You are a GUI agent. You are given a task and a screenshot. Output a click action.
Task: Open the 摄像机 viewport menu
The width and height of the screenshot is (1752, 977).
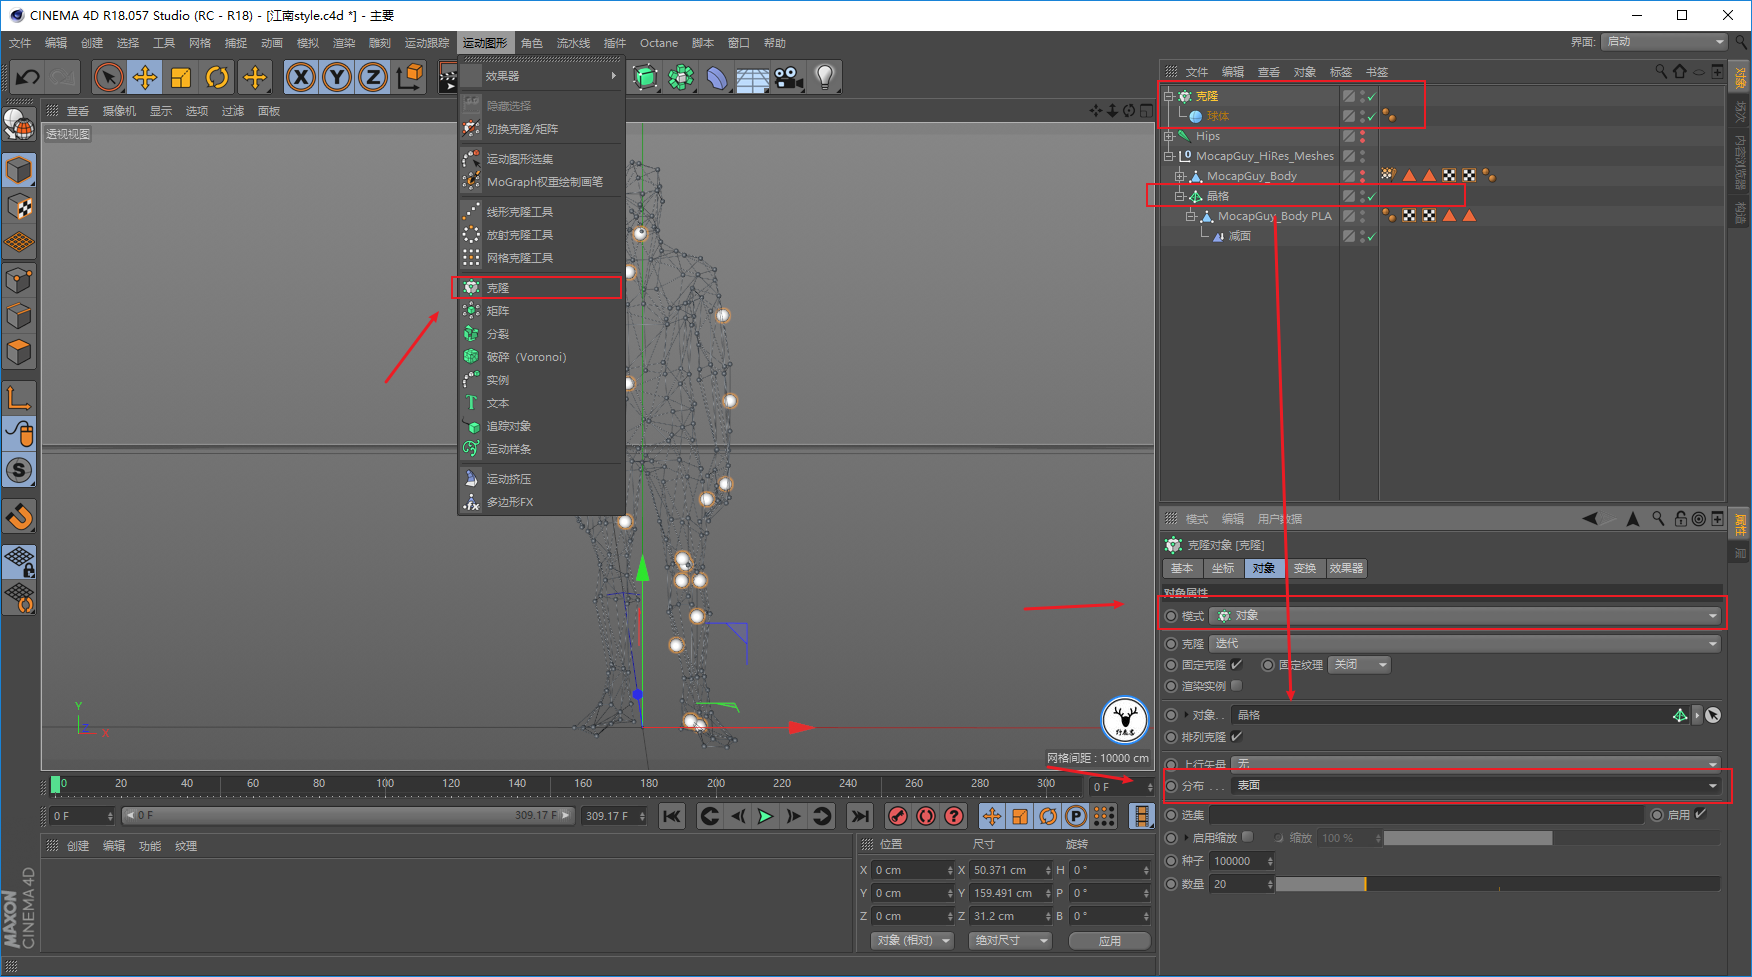119,111
